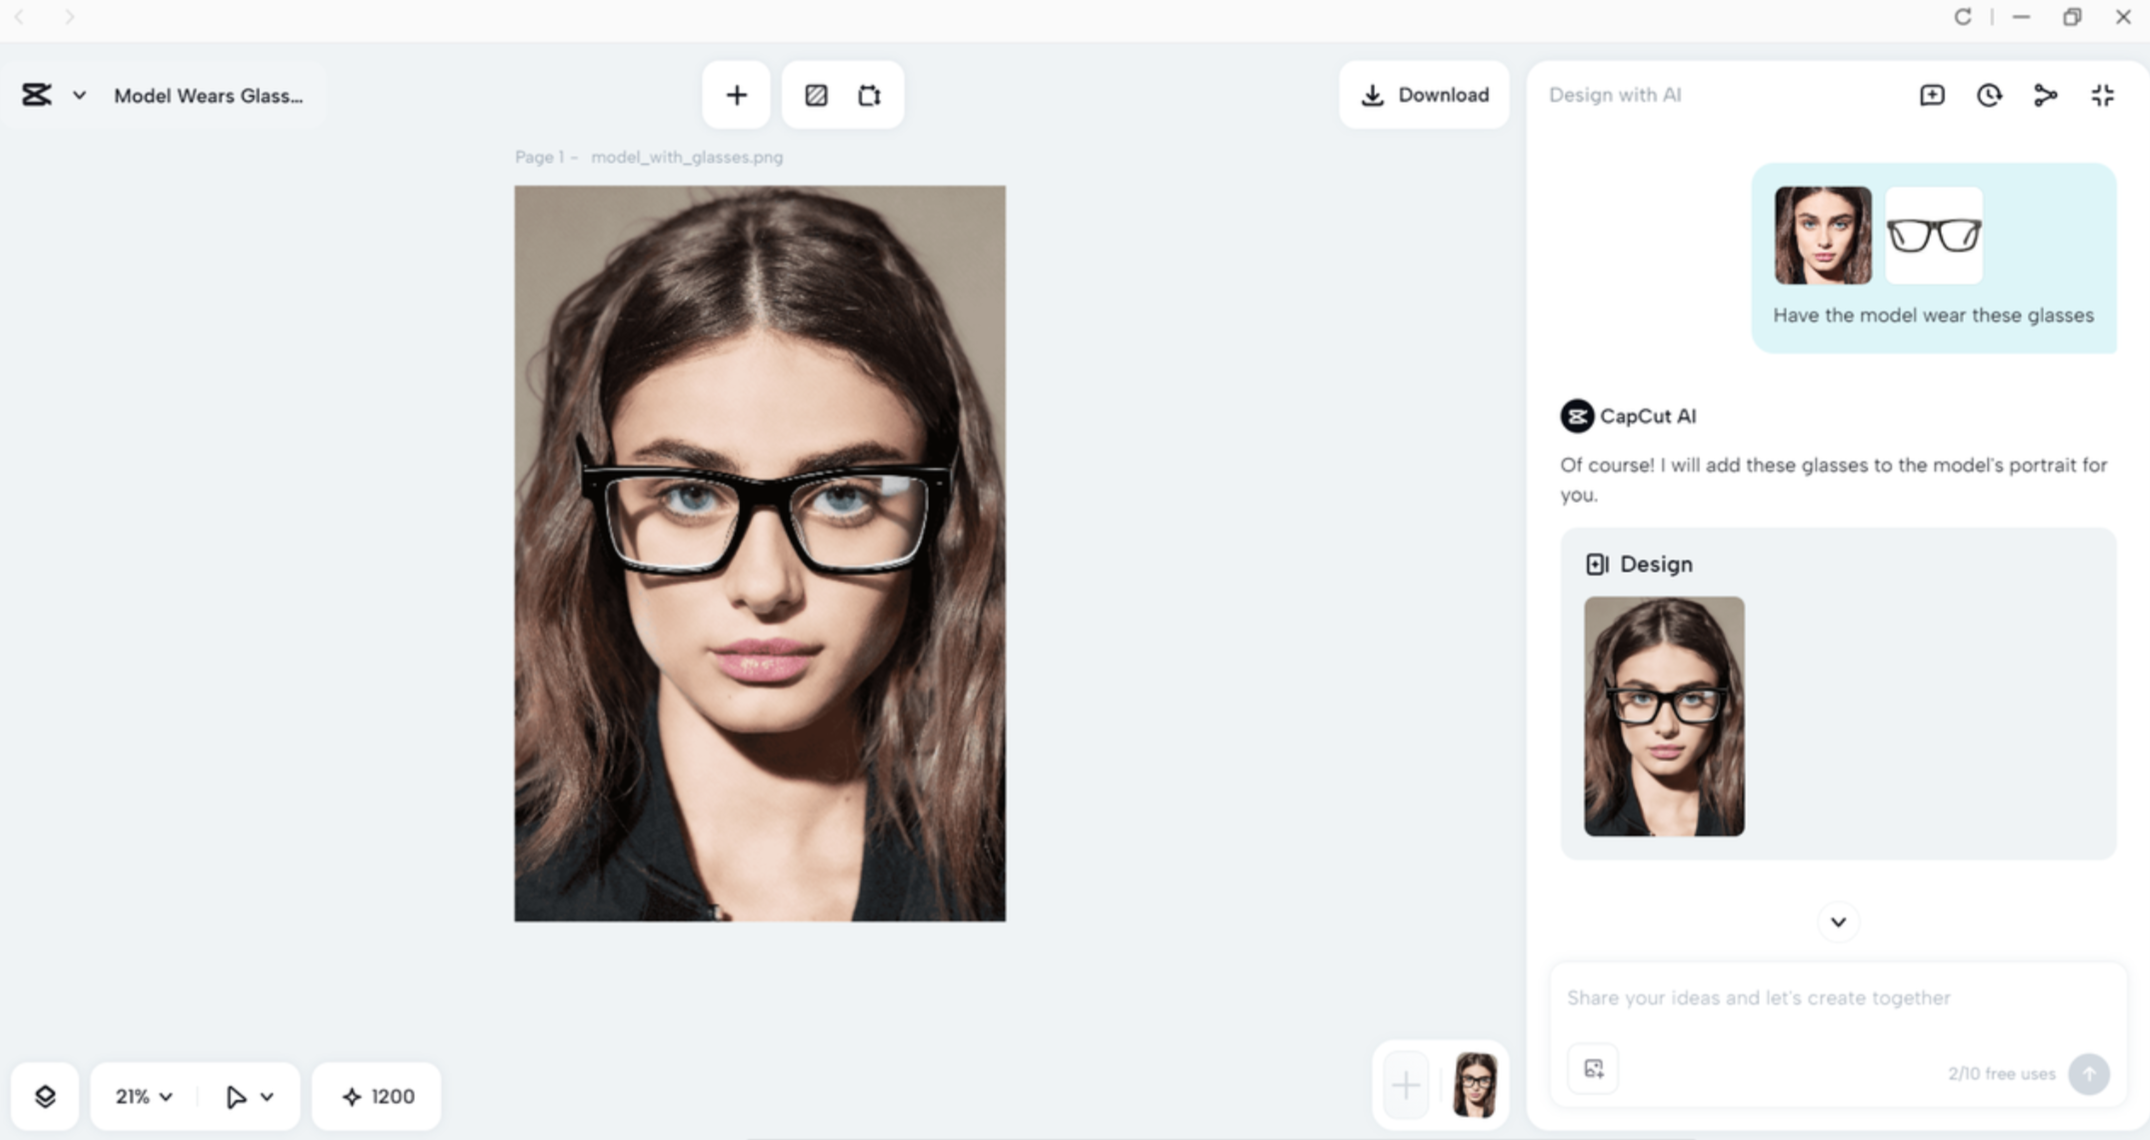Open the project name dropdown arrow
The width and height of the screenshot is (2150, 1140).
78,95
